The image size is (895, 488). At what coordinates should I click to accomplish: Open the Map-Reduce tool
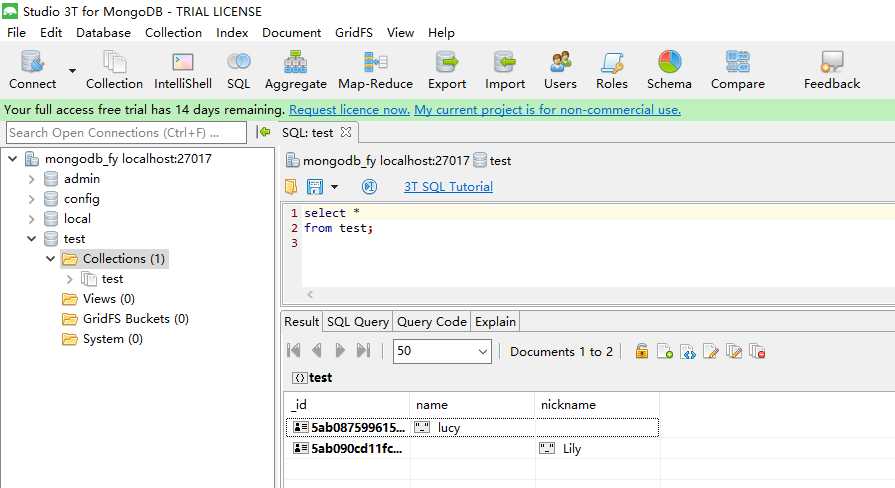[375, 70]
